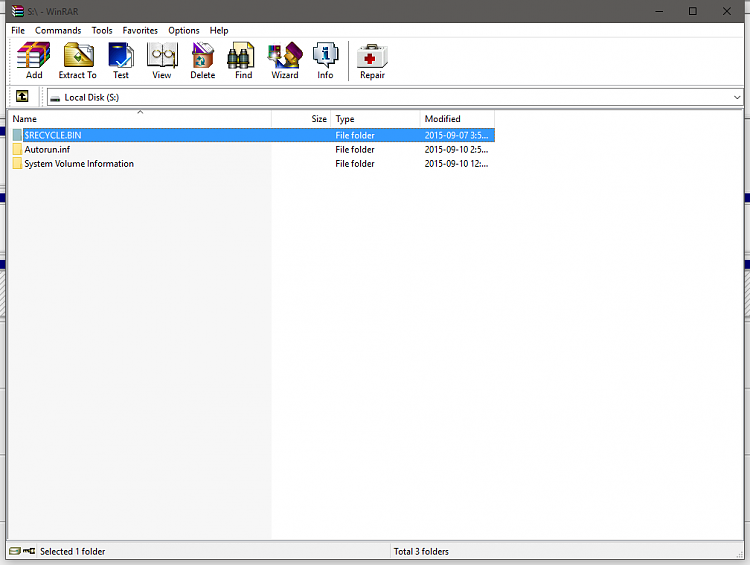Minimize the WinRAR window
750x565 pixels.
tap(659, 11)
